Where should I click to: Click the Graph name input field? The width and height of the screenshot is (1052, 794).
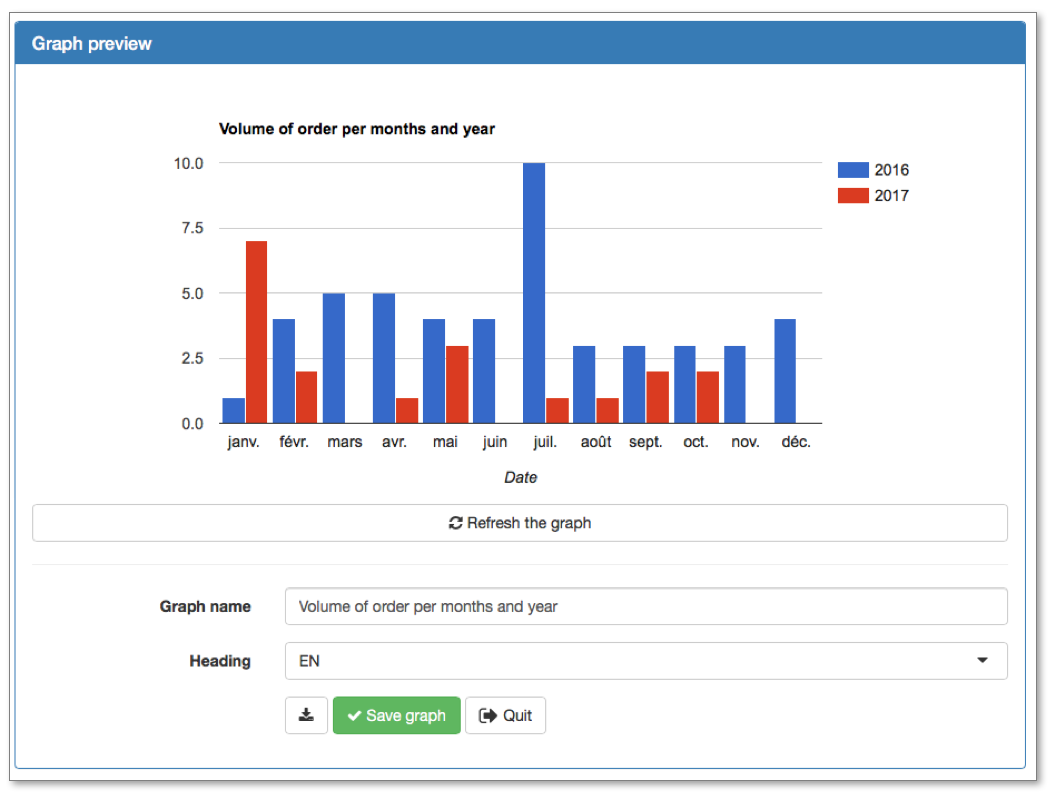coord(646,607)
